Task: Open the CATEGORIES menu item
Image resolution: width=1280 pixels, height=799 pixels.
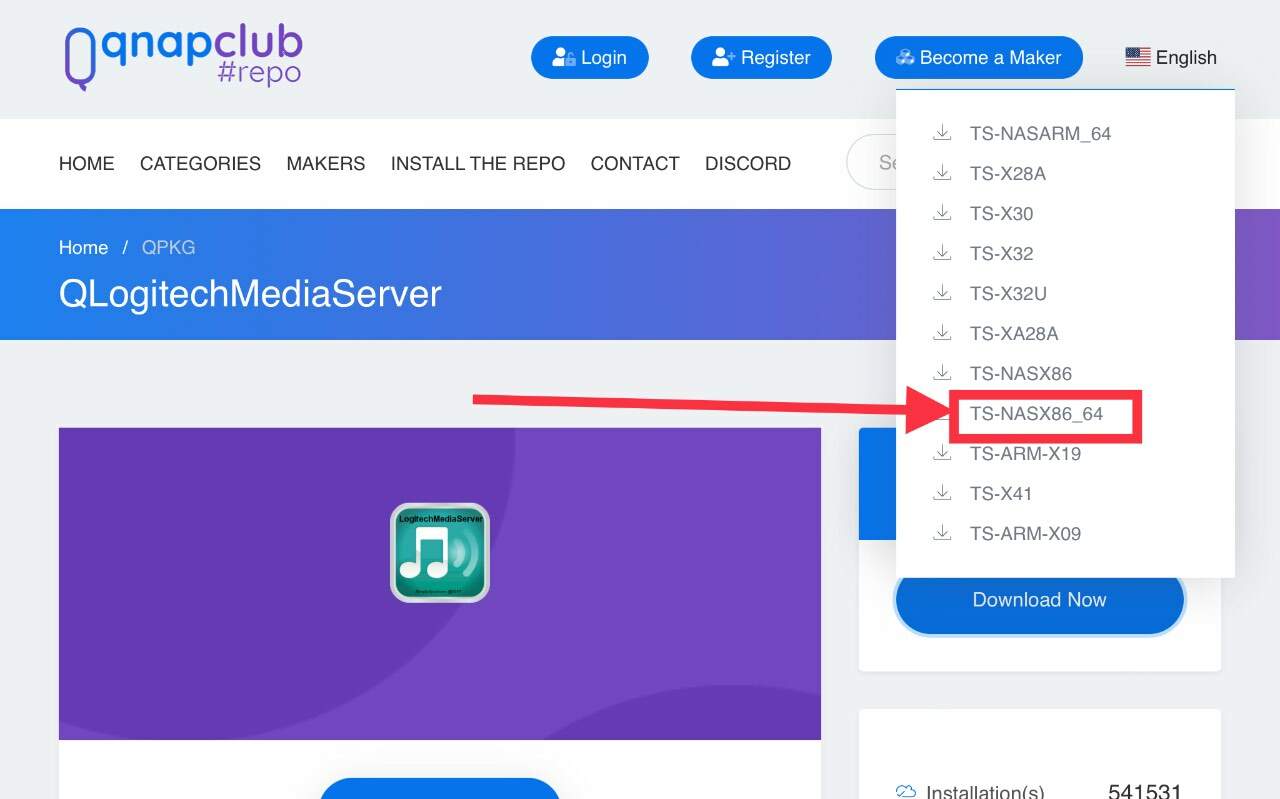Action: pyautogui.click(x=200, y=164)
